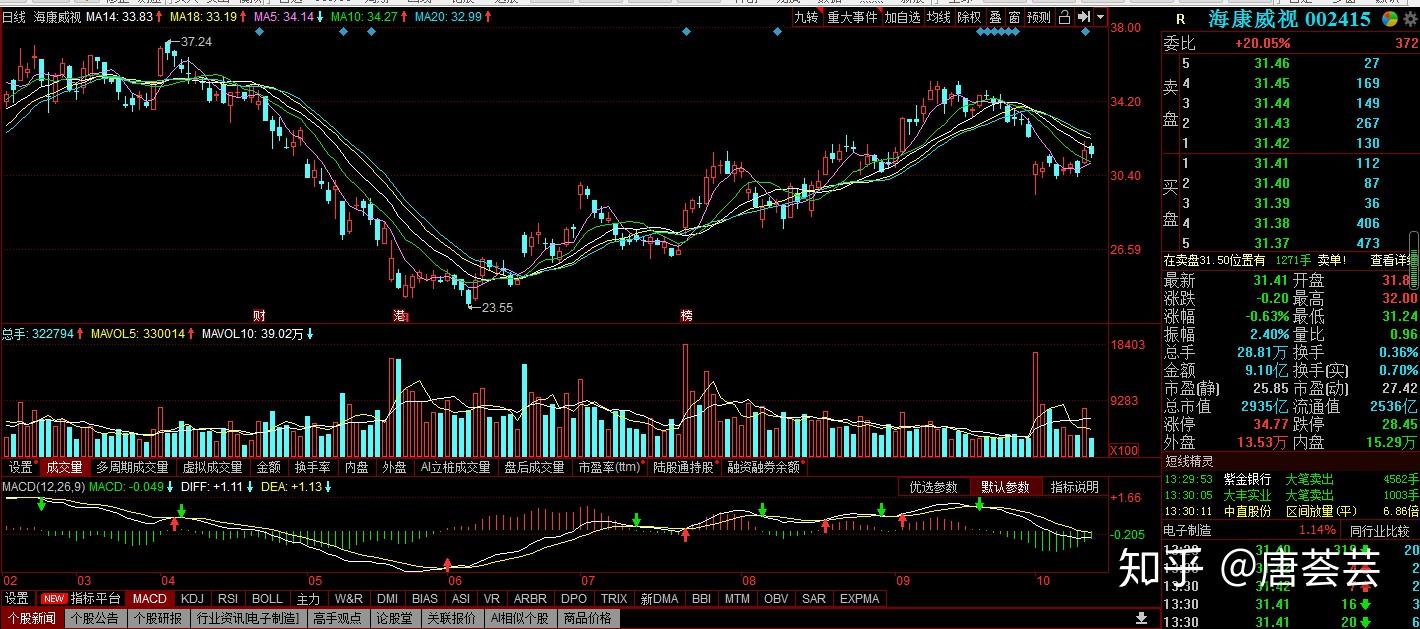The width and height of the screenshot is (1420, 629).
Task: Click 默认参数 in the MACD panel
Action: [x=1005, y=487]
